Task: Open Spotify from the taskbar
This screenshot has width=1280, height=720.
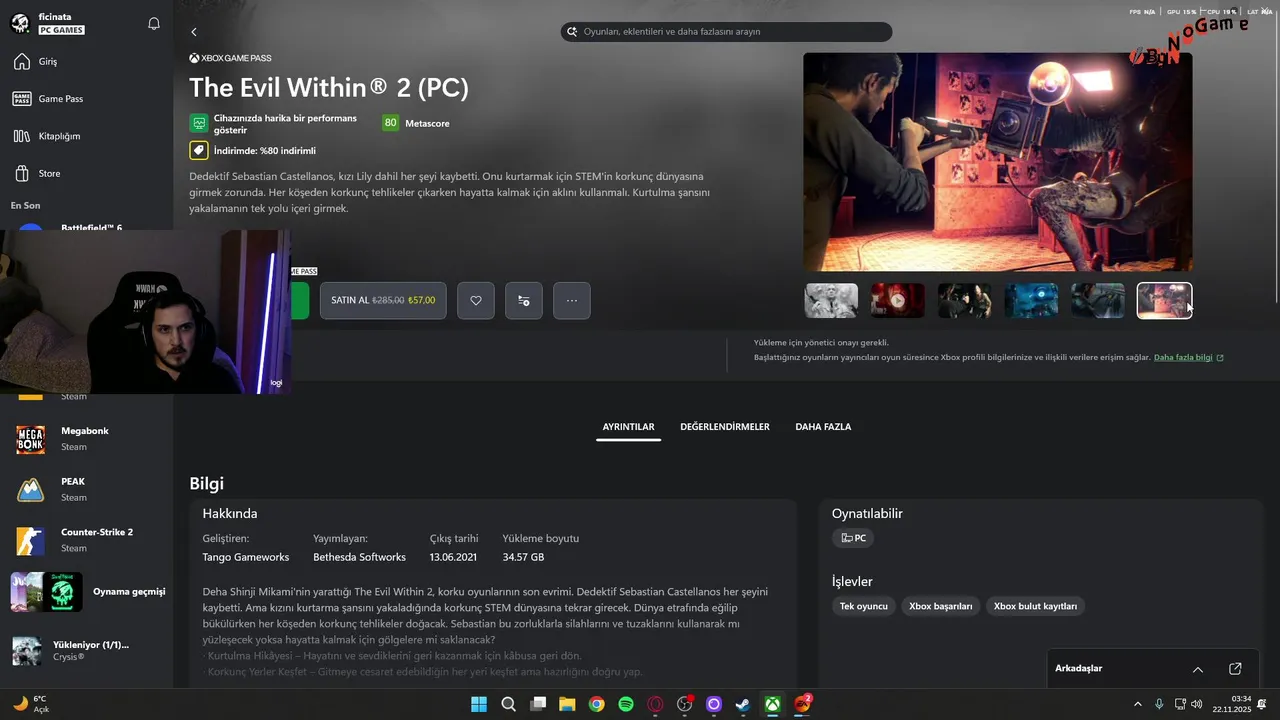Action: [626, 704]
